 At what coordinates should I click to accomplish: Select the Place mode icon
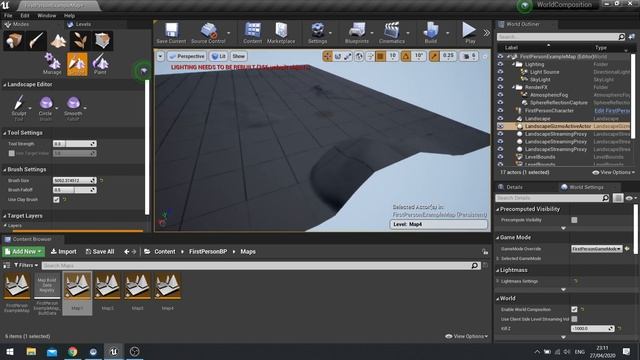coord(13,41)
